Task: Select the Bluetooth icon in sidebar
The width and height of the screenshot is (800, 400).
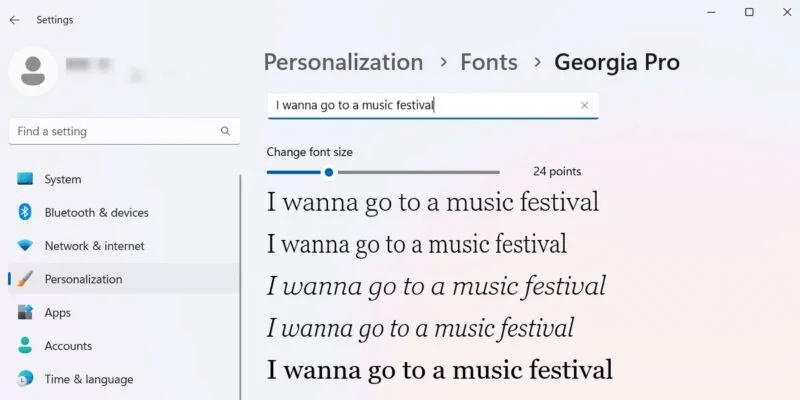Action: click(x=24, y=212)
